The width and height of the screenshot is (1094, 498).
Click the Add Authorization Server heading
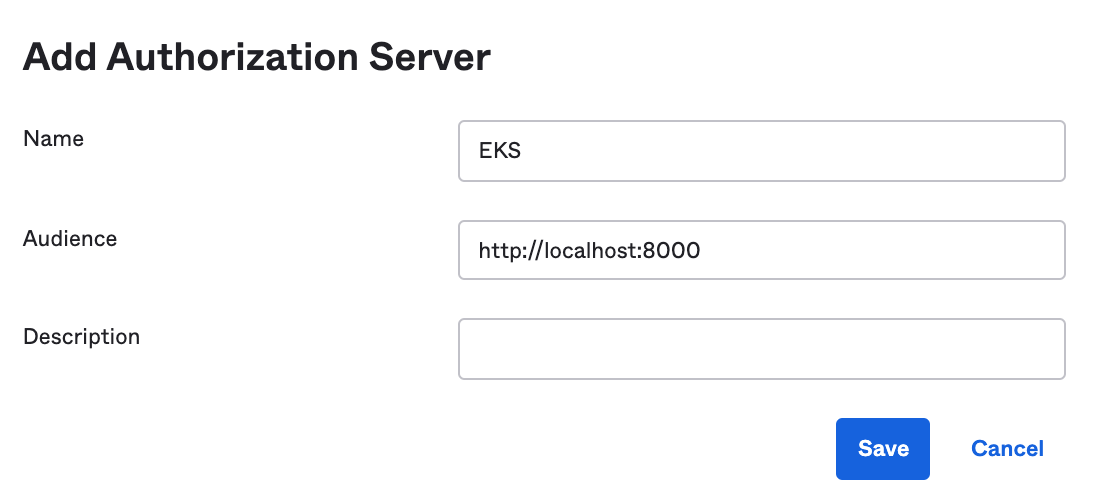pyautogui.click(x=257, y=57)
